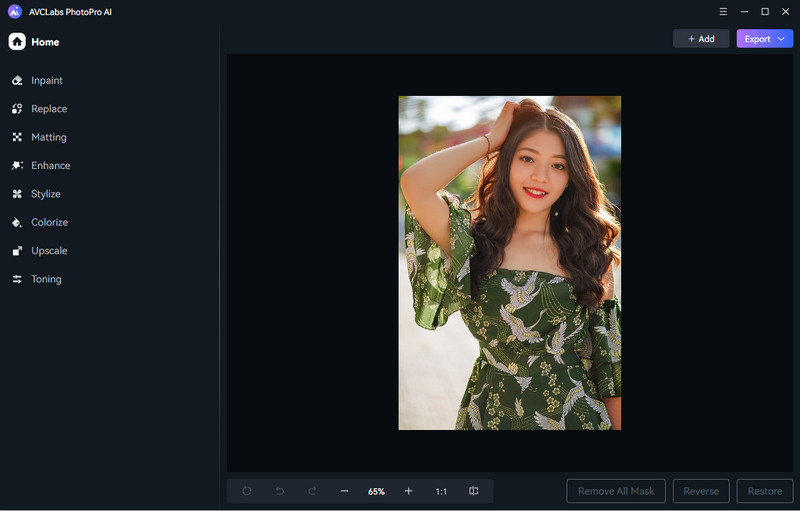Click the Reverse button
The width and height of the screenshot is (800, 511).
point(701,491)
